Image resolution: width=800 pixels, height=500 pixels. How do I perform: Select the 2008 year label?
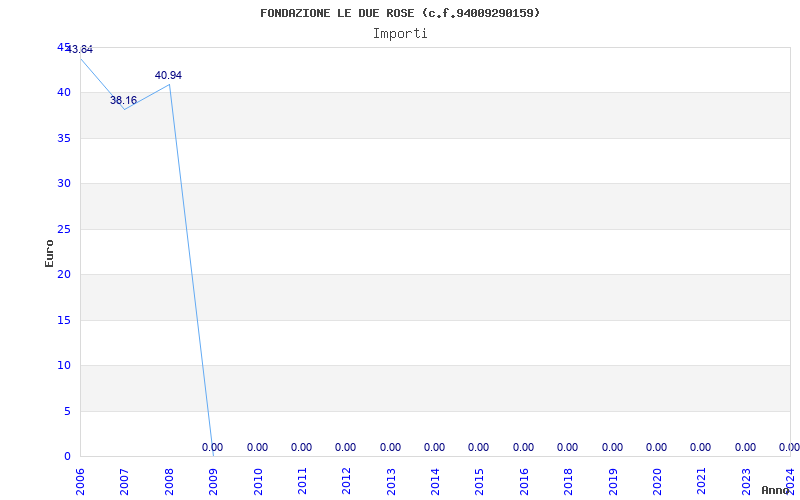tap(169, 481)
